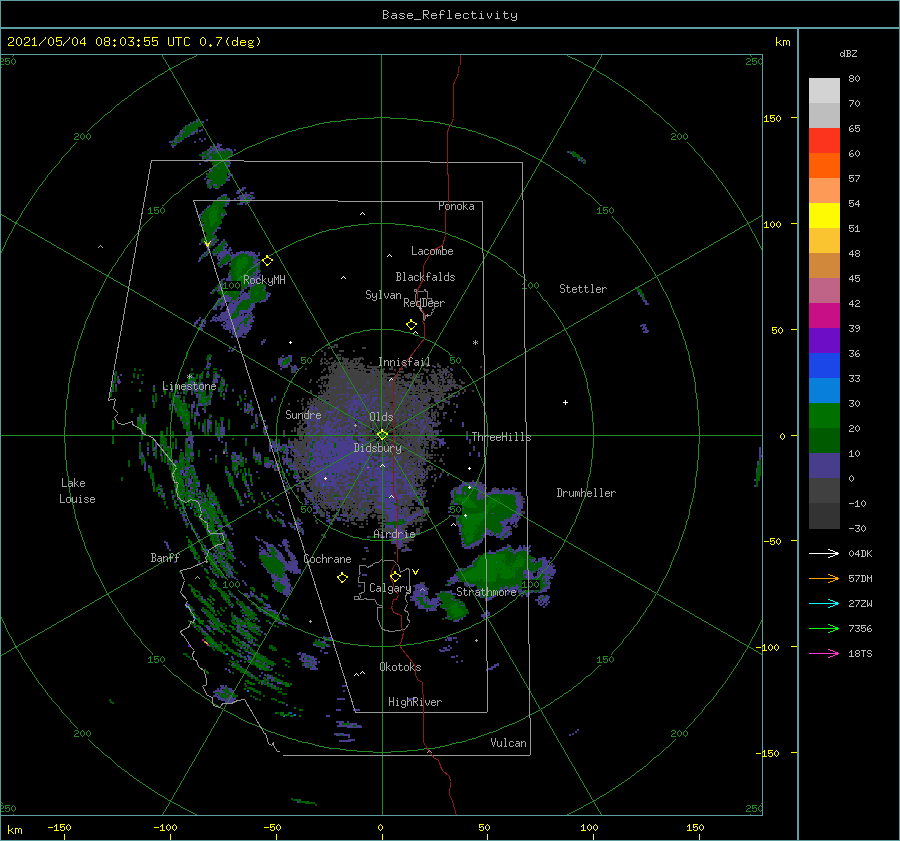Select the yellow diamond marker below Cochrane

342,578
